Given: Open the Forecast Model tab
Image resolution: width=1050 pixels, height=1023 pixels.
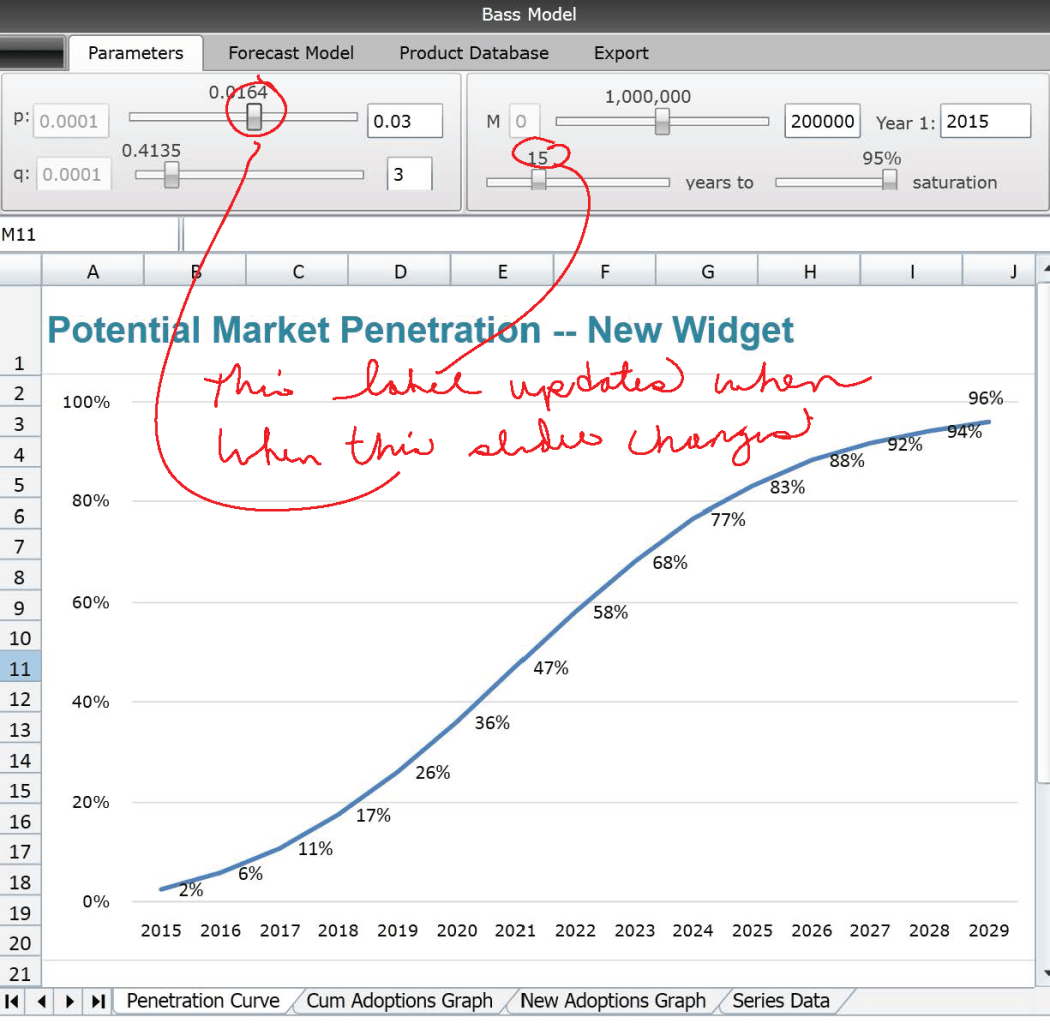Looking at the screenshot, I should click(x=291, y=53).
